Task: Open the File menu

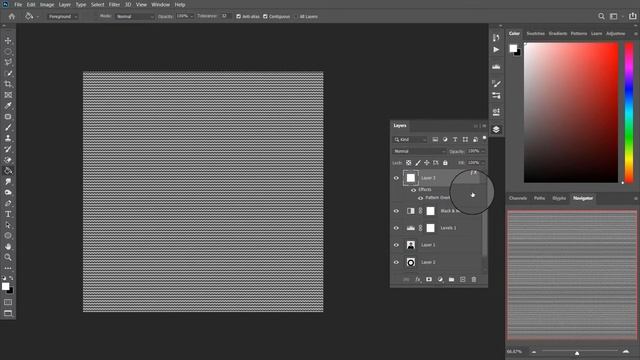Action: tap(18, 4)
